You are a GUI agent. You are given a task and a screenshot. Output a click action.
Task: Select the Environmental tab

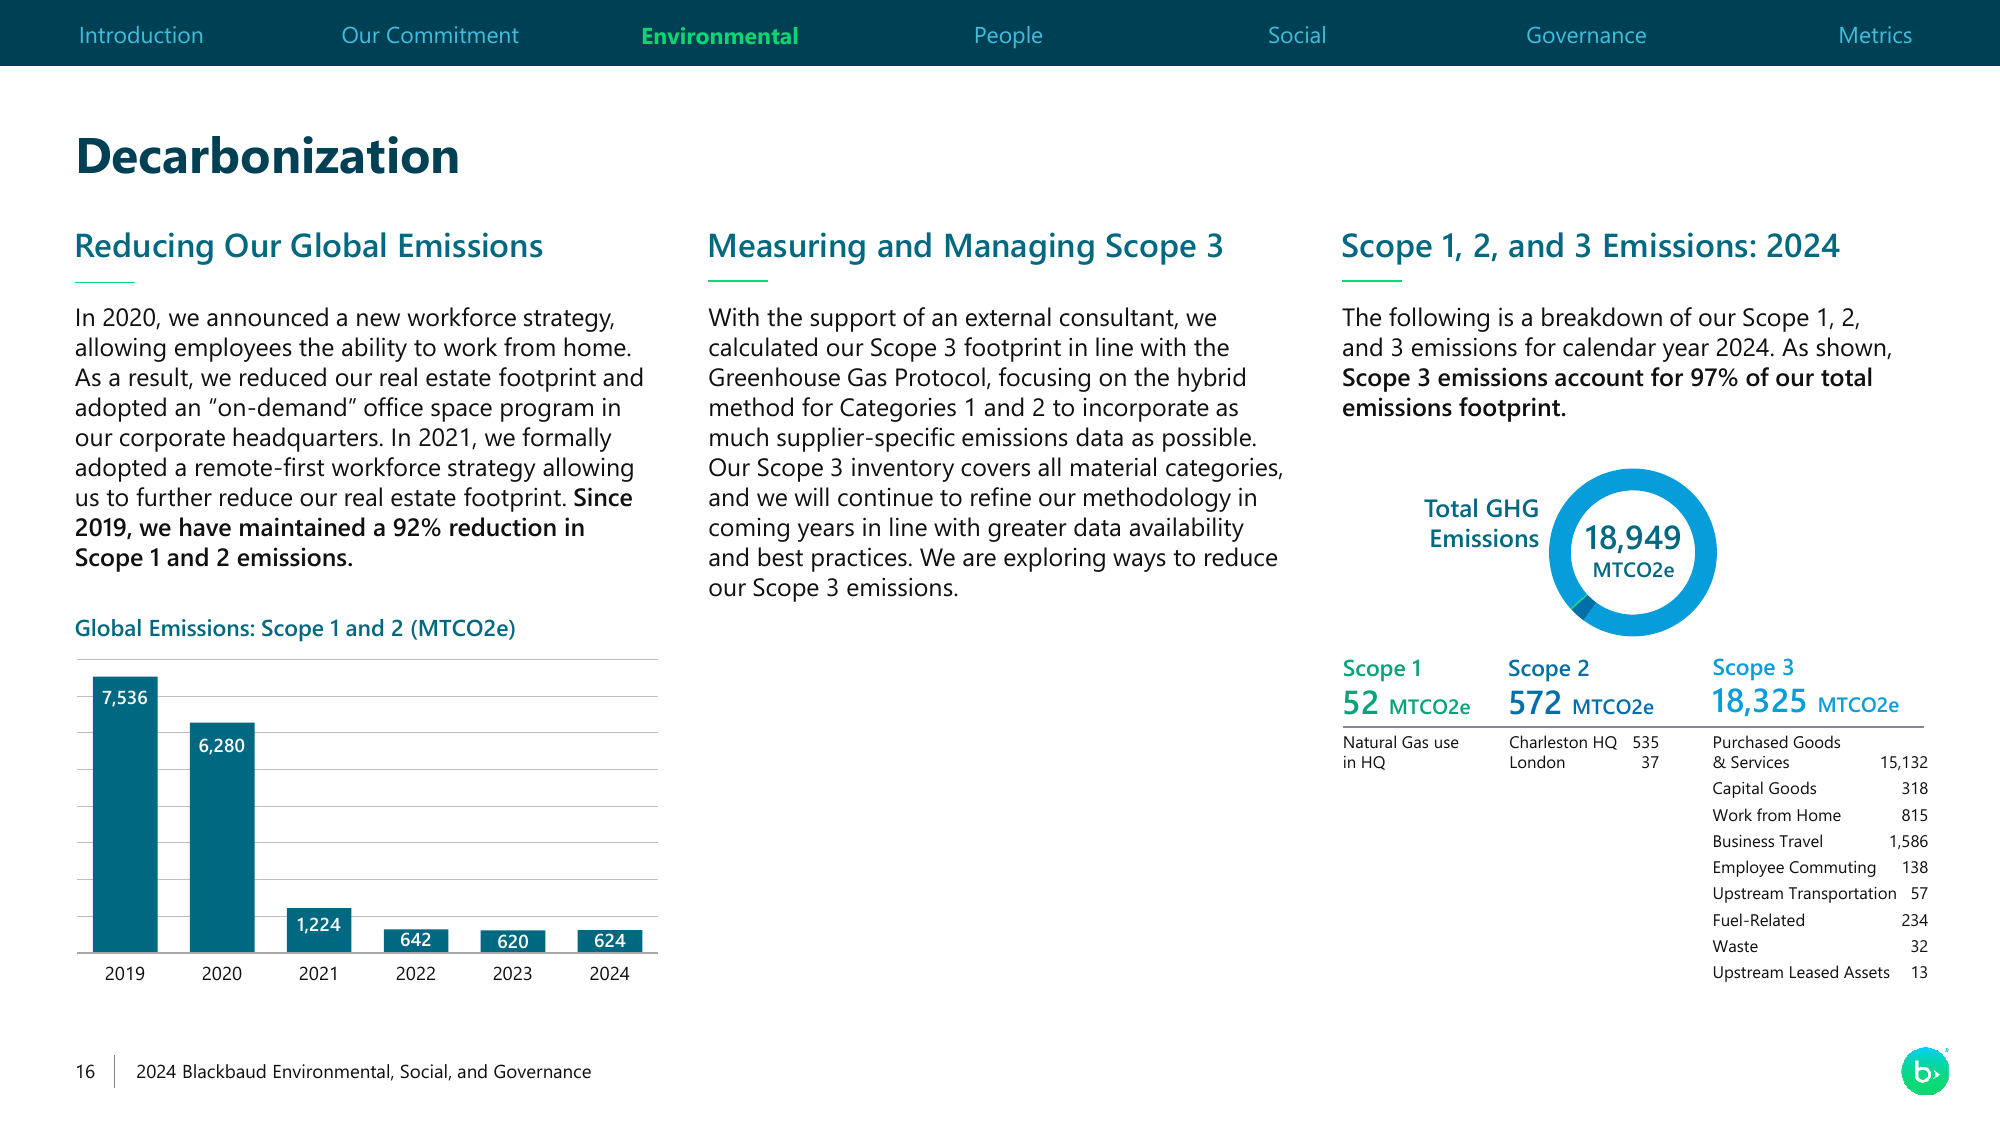pos(719,36)
